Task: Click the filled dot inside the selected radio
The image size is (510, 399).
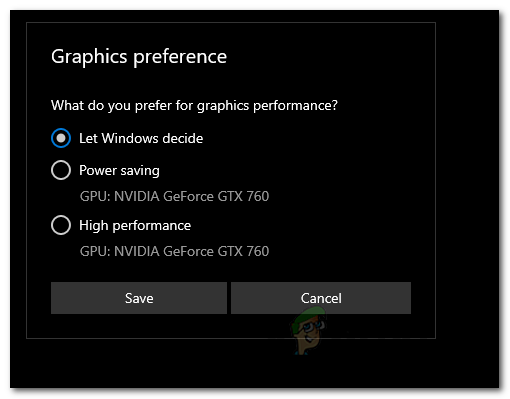Action: point(61,138)
